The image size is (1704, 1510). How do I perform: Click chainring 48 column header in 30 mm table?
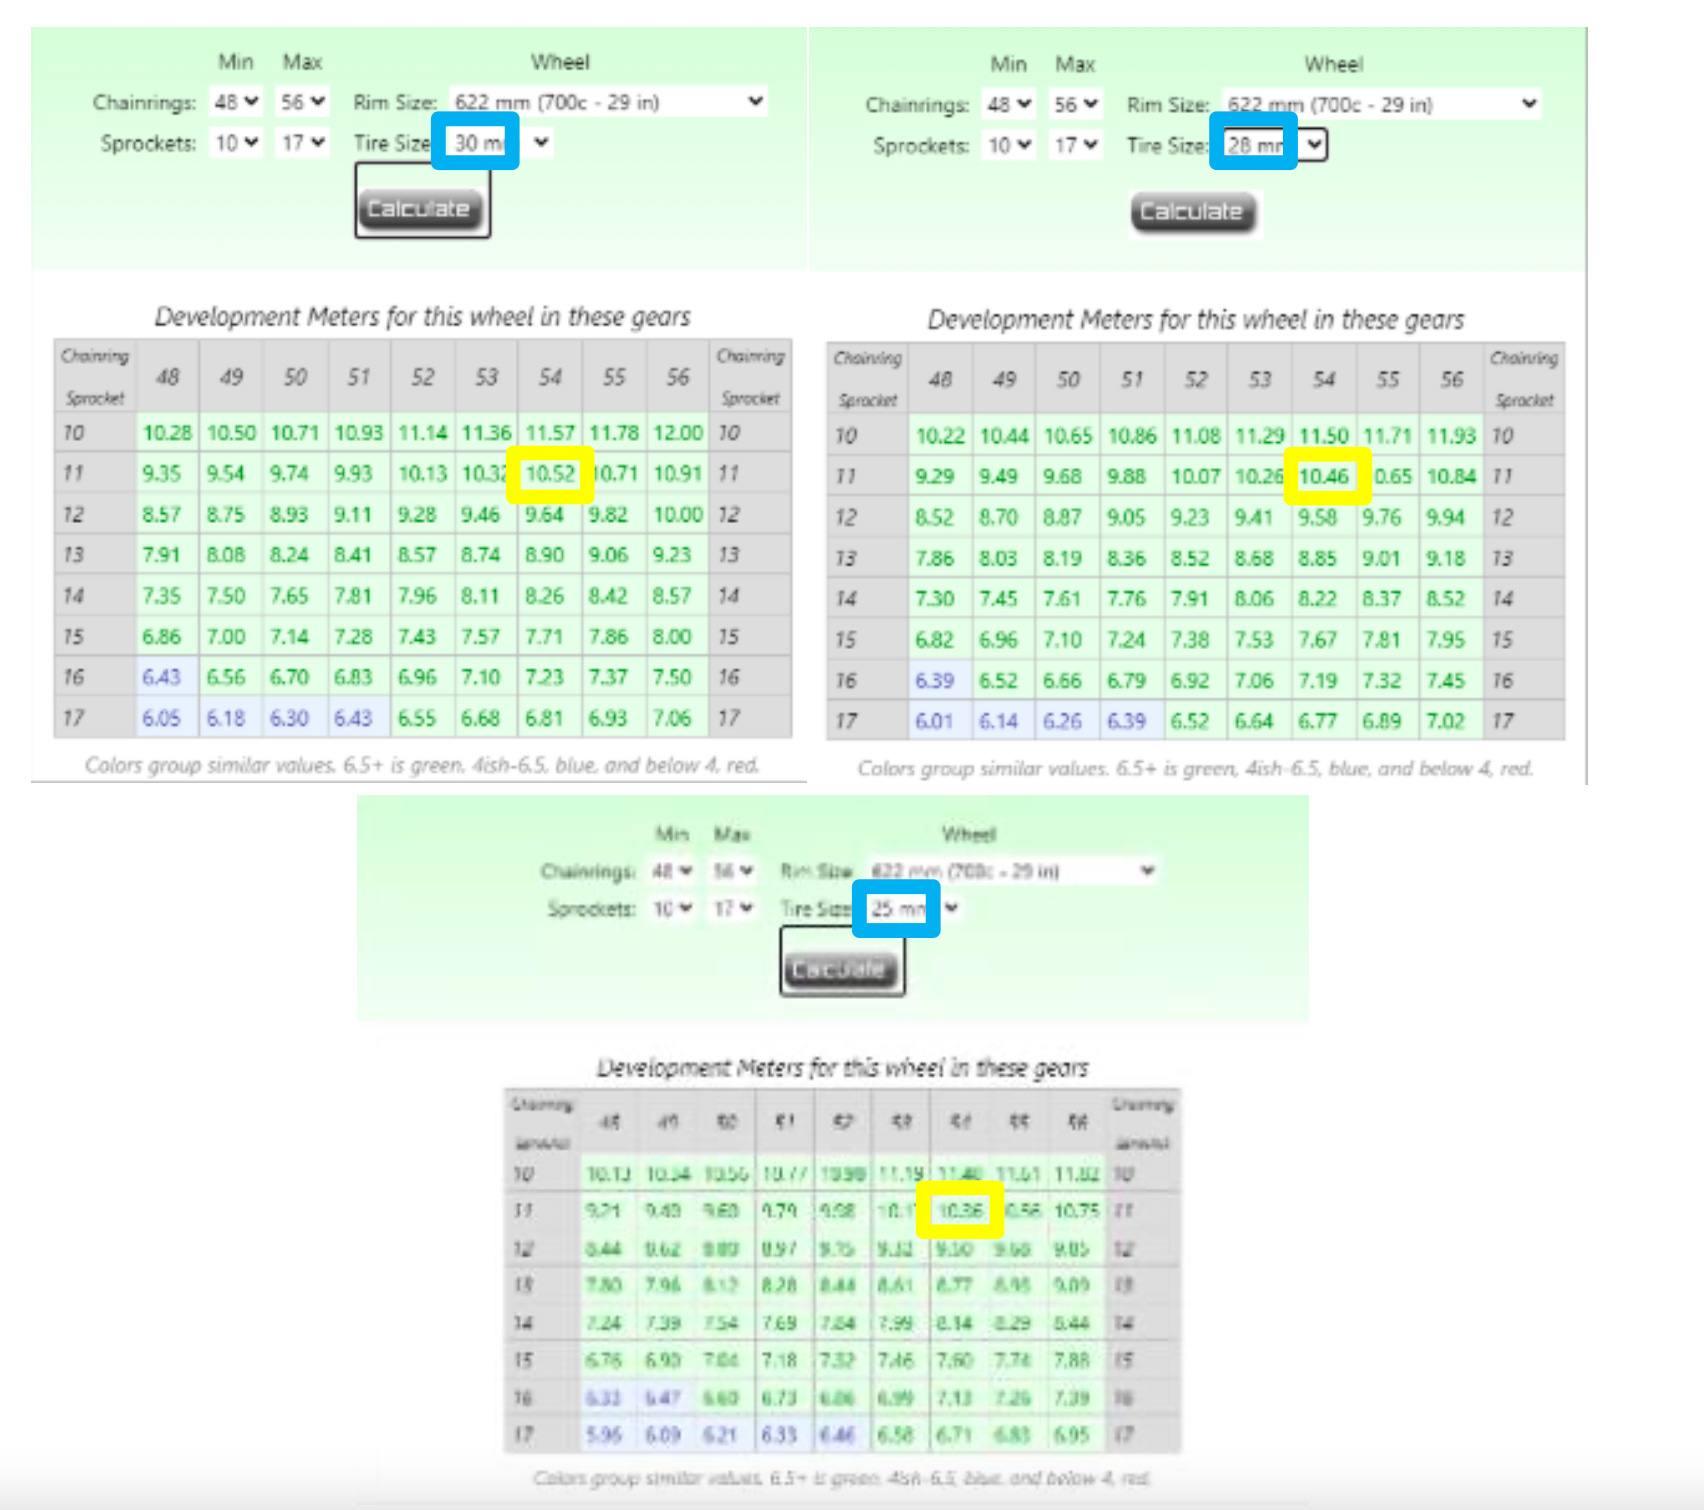tap(167, 377)
